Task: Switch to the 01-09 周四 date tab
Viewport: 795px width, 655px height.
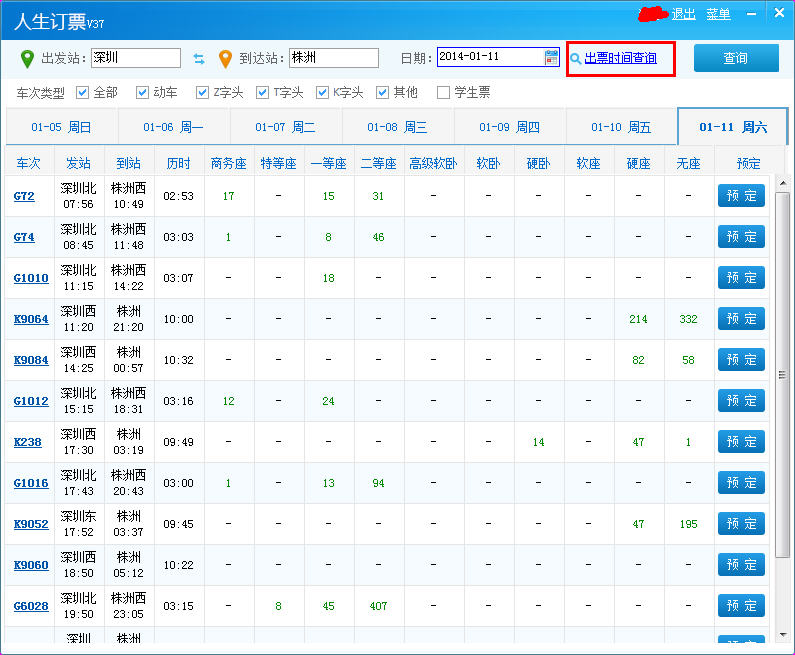Action: pos(510,127)
